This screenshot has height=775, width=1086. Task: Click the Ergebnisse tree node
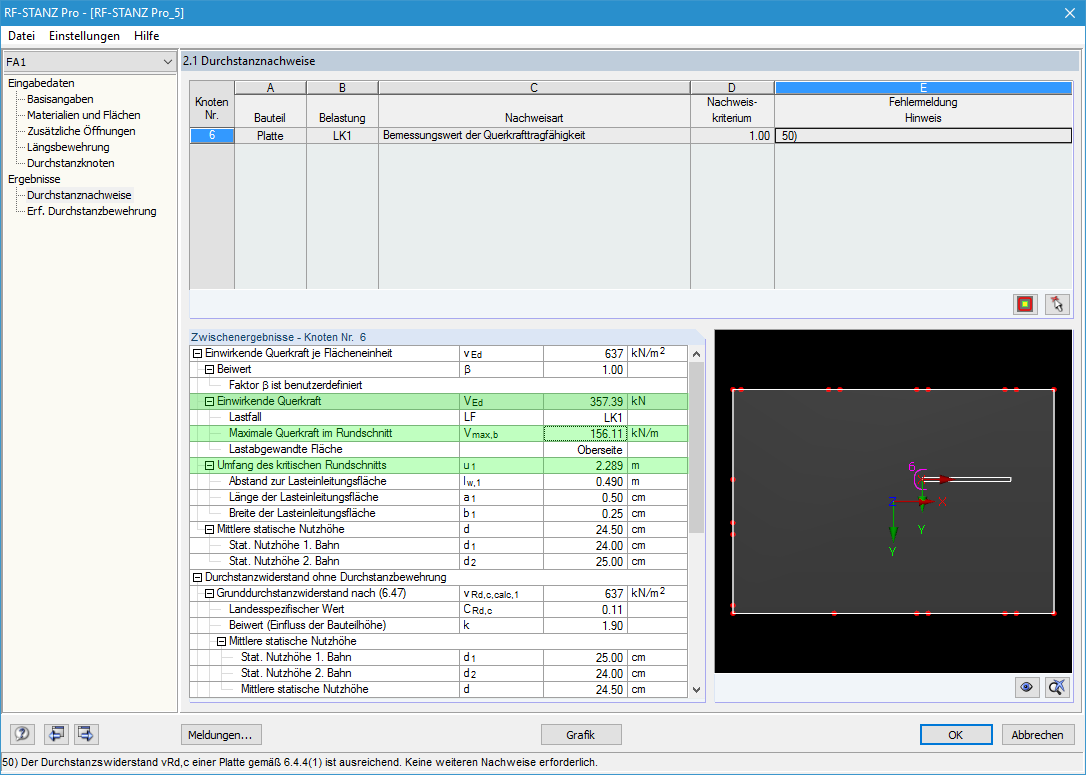pos(34,179)
